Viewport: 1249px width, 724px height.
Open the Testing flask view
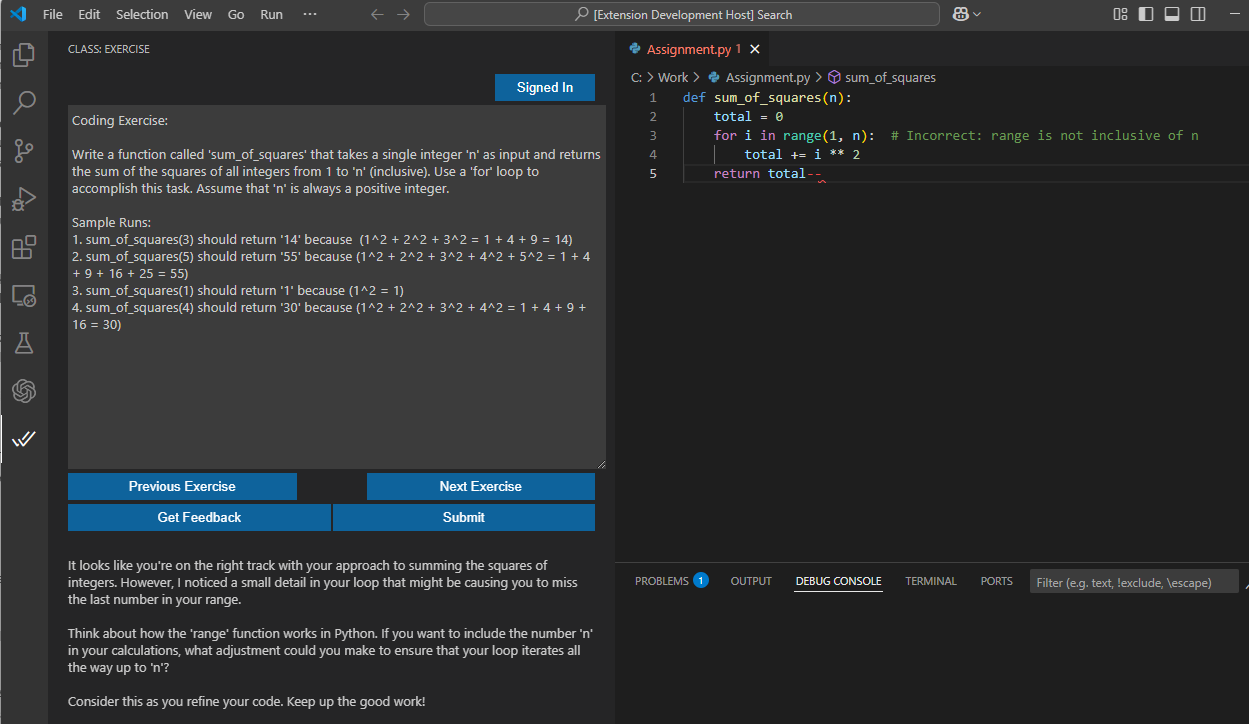coord(24,344)
